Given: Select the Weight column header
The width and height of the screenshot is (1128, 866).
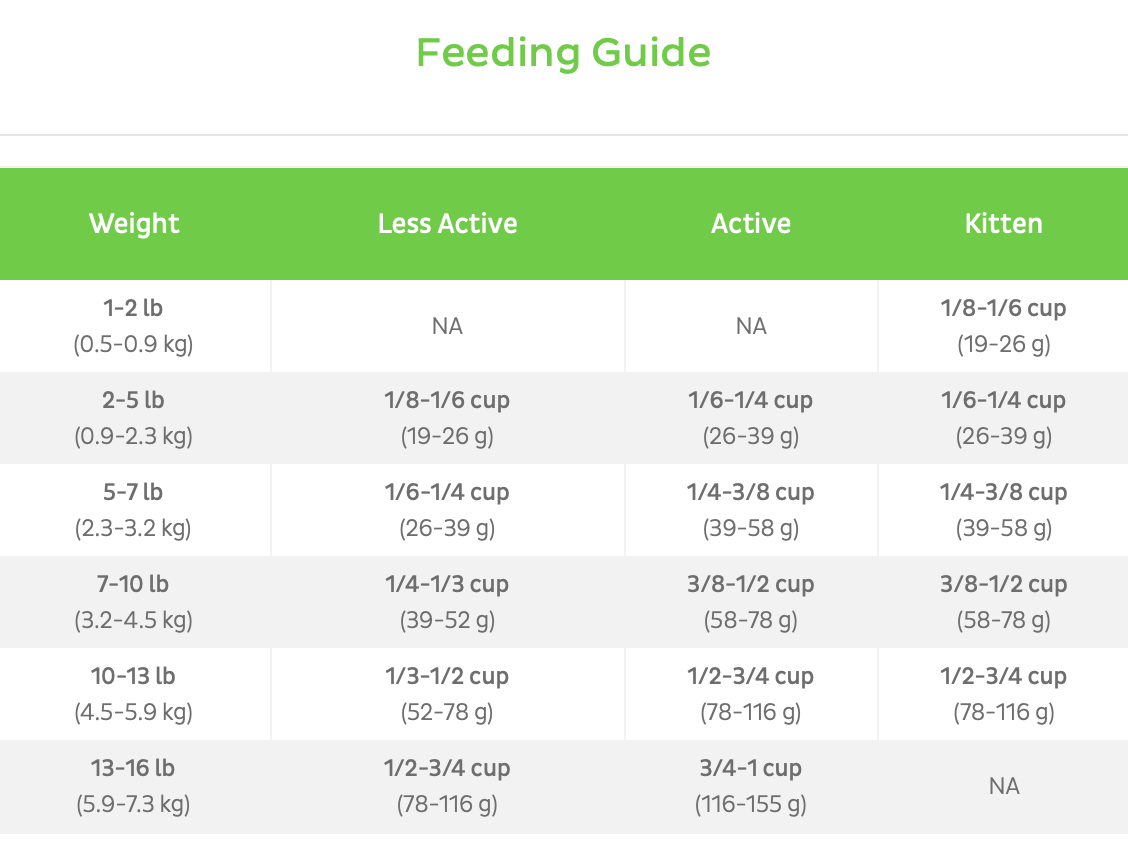Looking at the screenshot, I should 134,223.
